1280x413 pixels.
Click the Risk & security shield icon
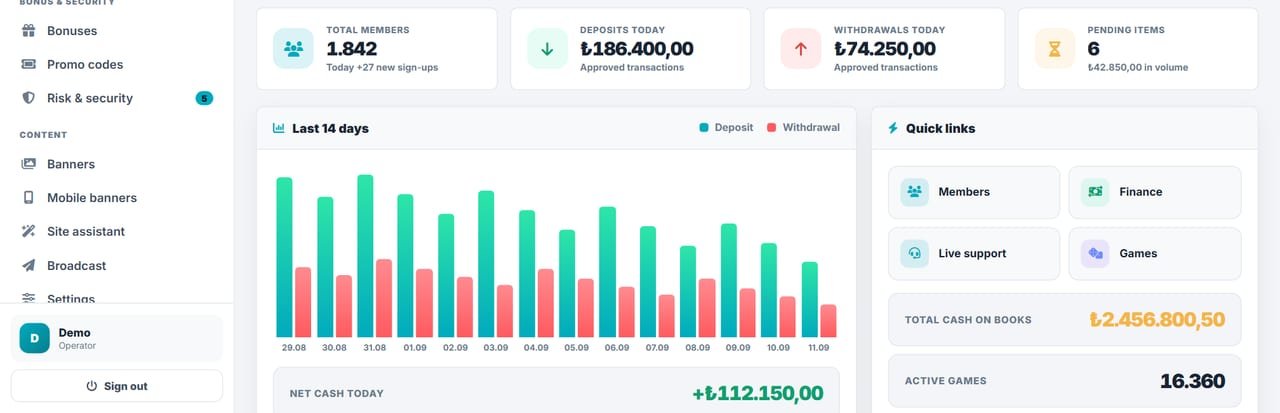click(x=29, y=98)
